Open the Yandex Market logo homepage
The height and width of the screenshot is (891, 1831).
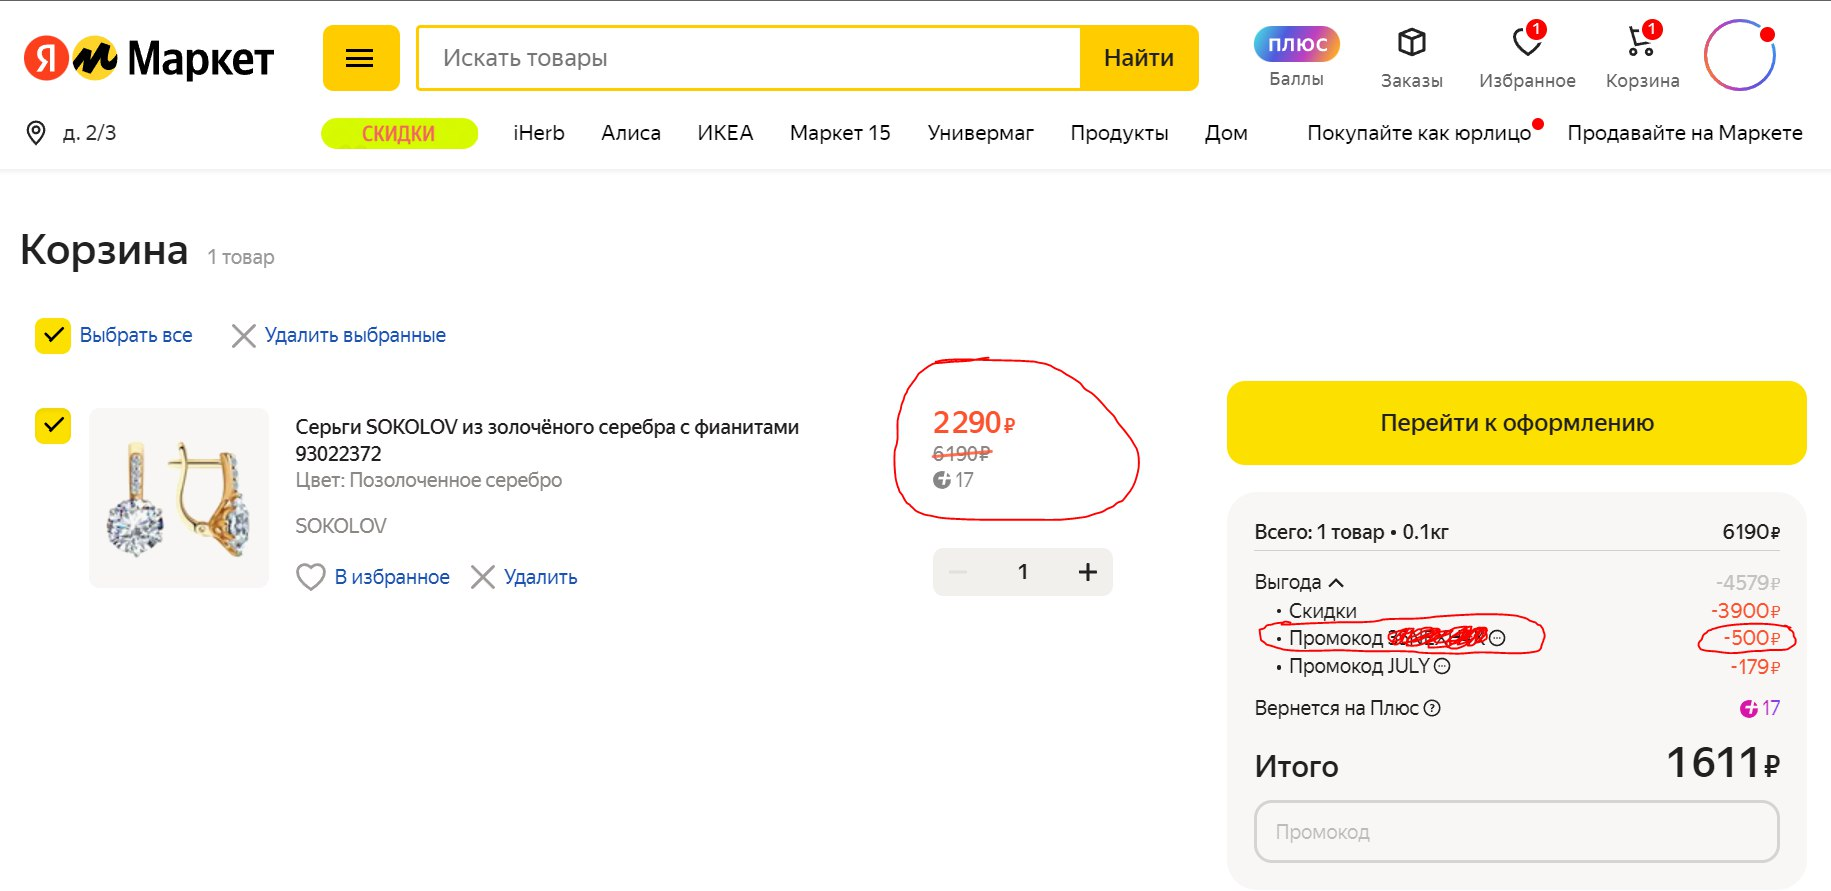[x=148, y=58]
